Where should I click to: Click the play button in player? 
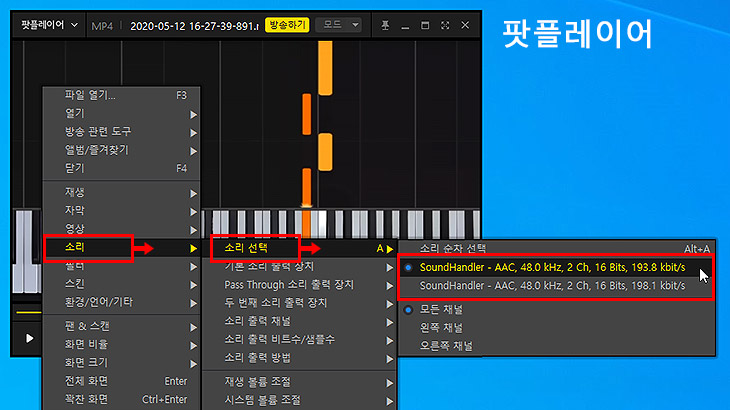click(29, 338)
